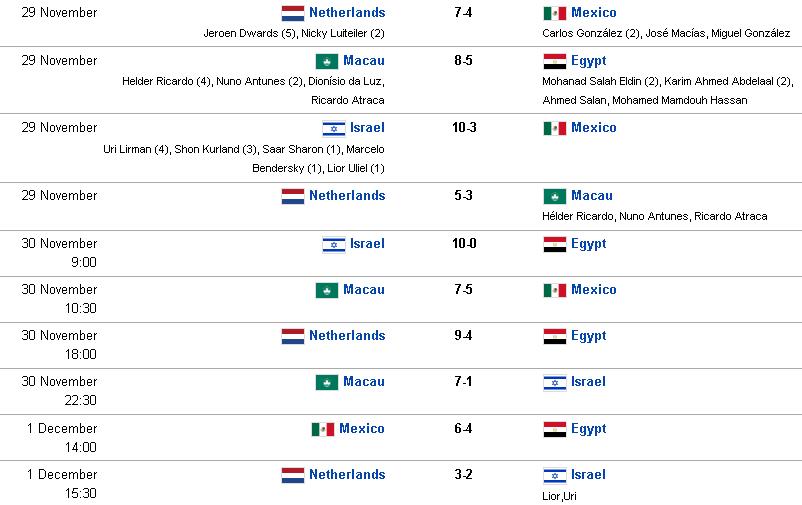802x505 pixels.
Task: Open the Netherlands link in the 9-4 match
Action: 347,336
